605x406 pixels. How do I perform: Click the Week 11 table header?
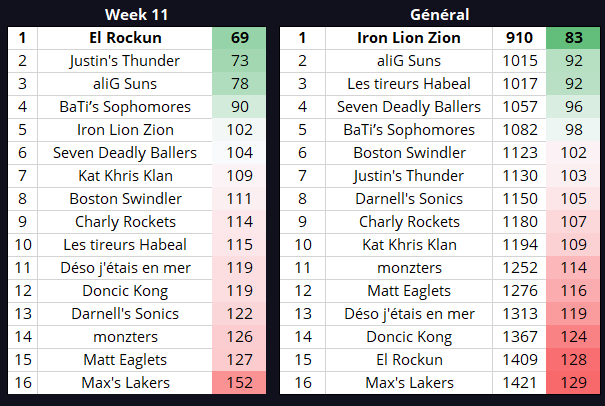pos(137,15)
